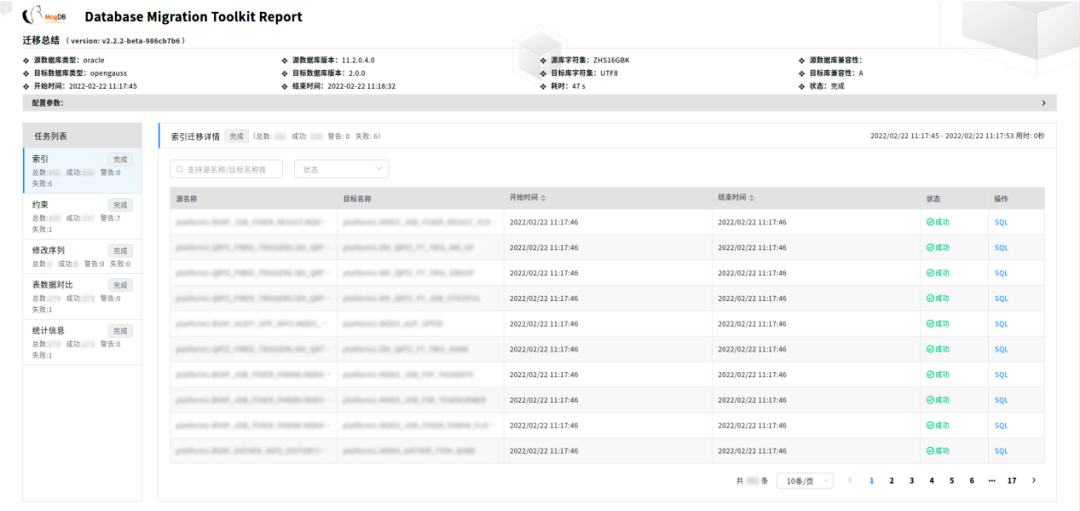Click end time 2022-02-22 11:18:32 in summary
The width and height of the screenshot is (1080, 511).
pyautogui.click(x=361, y=86)
